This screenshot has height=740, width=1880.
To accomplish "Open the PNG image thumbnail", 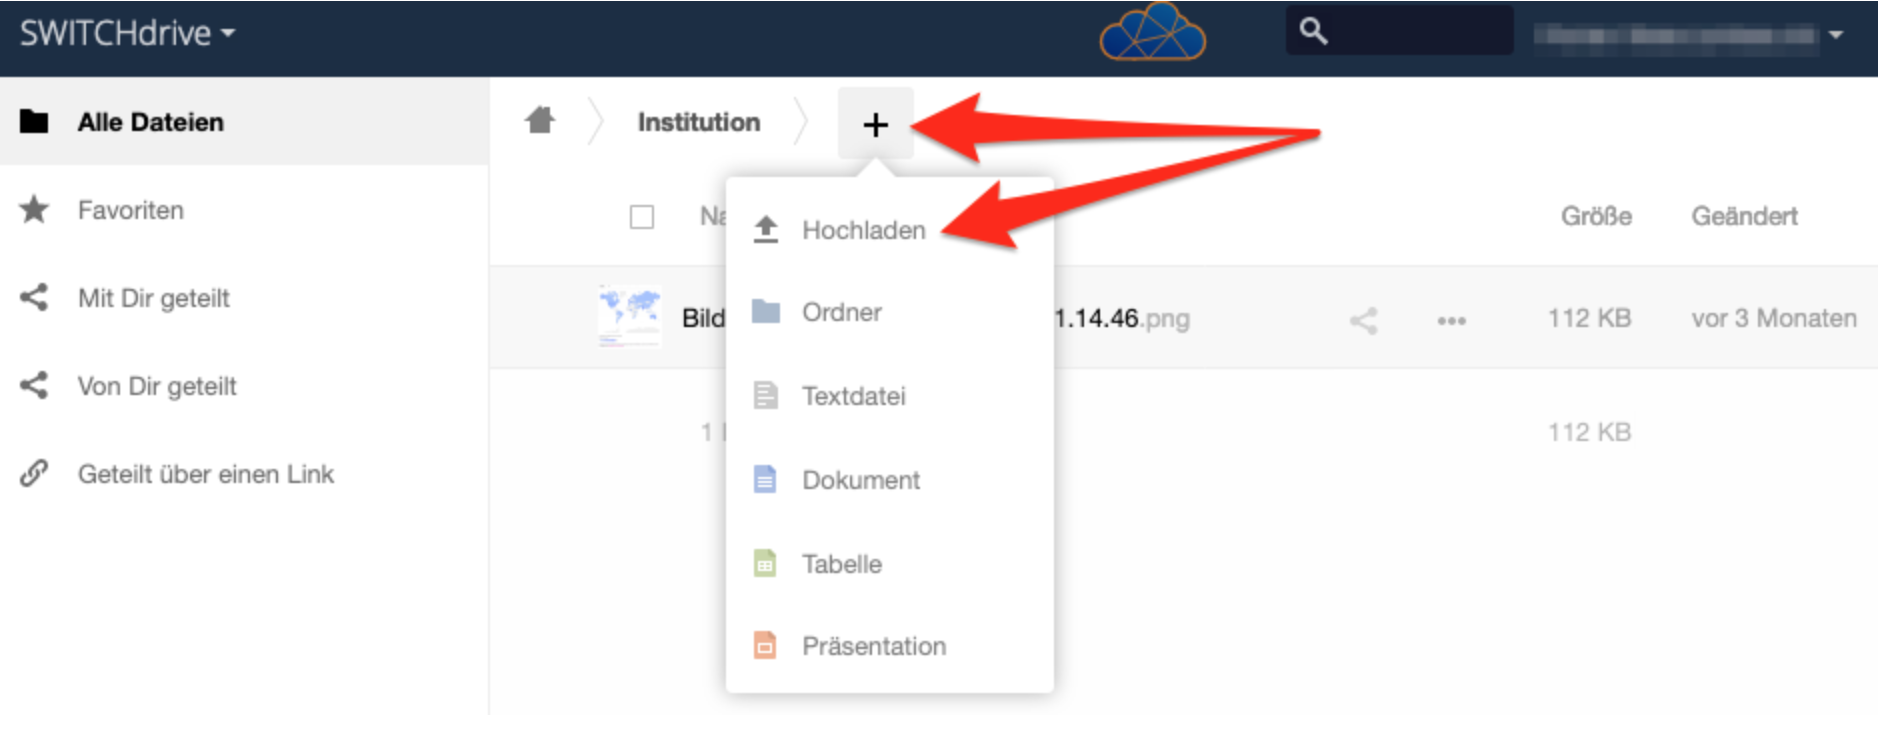I will [x=629, y=317].
